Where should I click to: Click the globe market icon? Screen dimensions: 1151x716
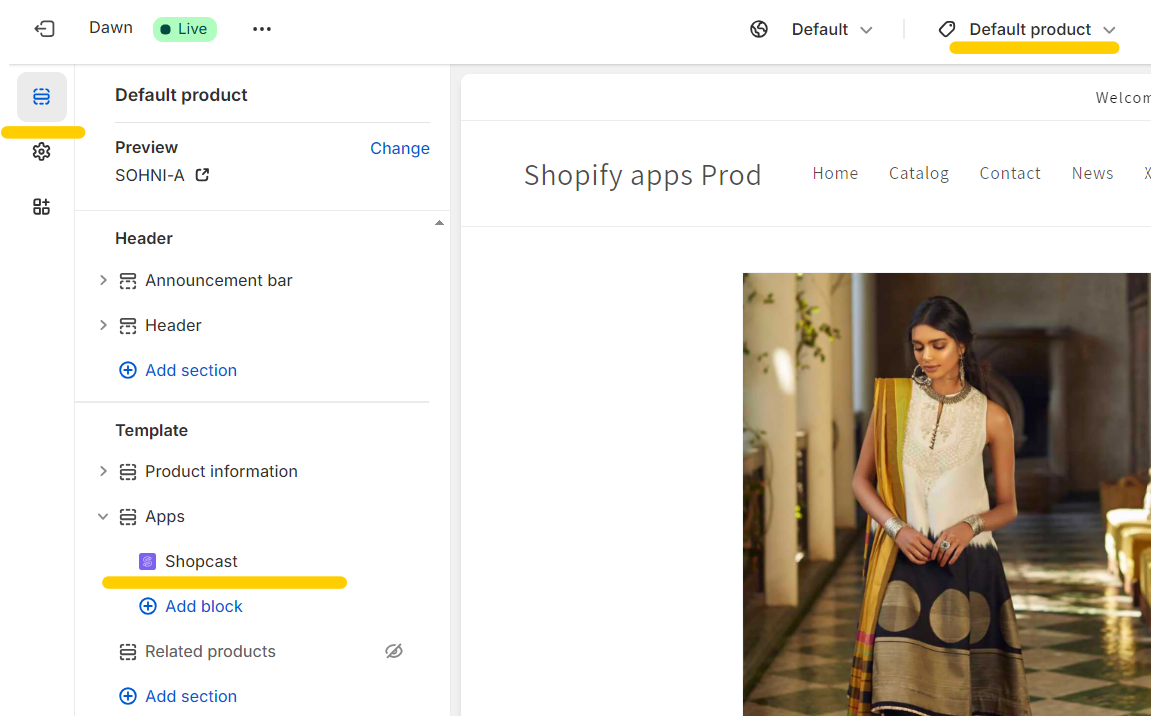(x=759, y=29)
